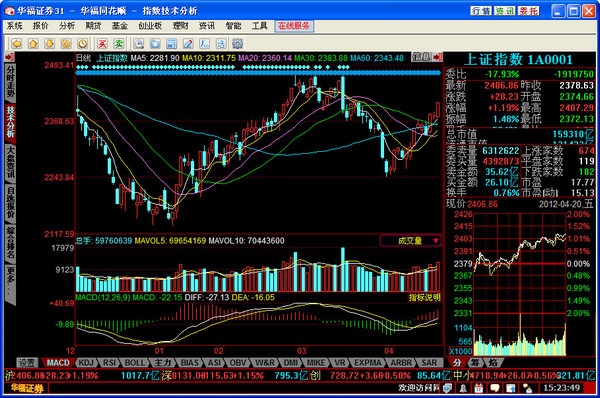Select the 筹 tab under intraday chart

point(475,362)
